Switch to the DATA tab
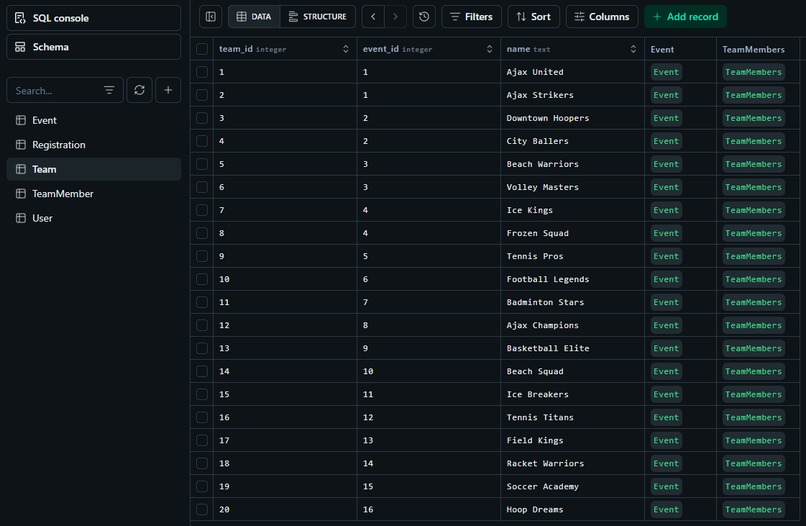This screenshot has height=526, width=806. point(254,16)
